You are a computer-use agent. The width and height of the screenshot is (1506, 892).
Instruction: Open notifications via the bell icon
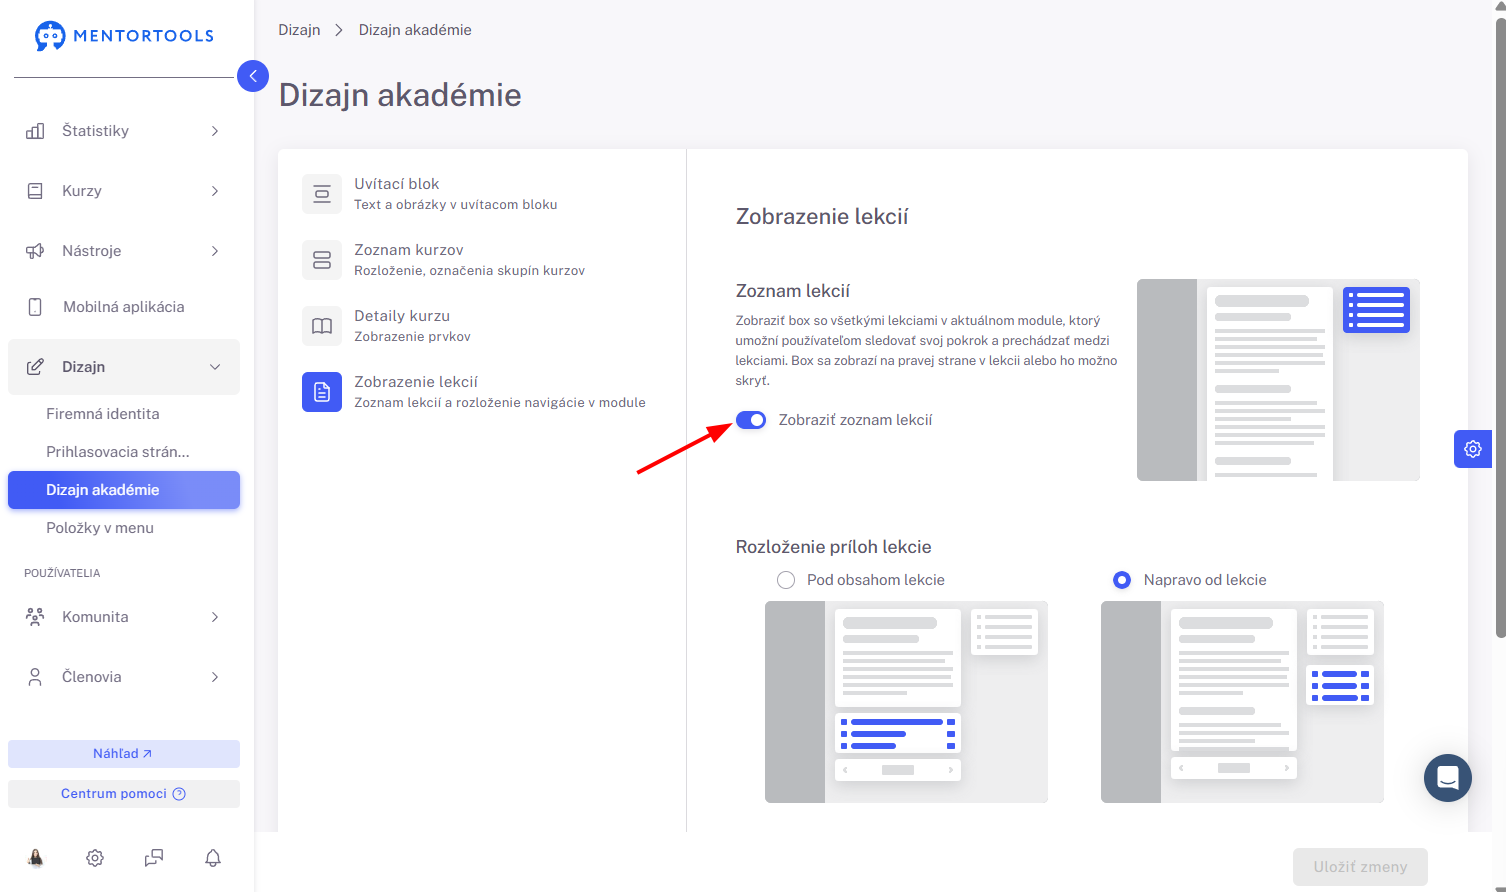click(x=213, y=858)
